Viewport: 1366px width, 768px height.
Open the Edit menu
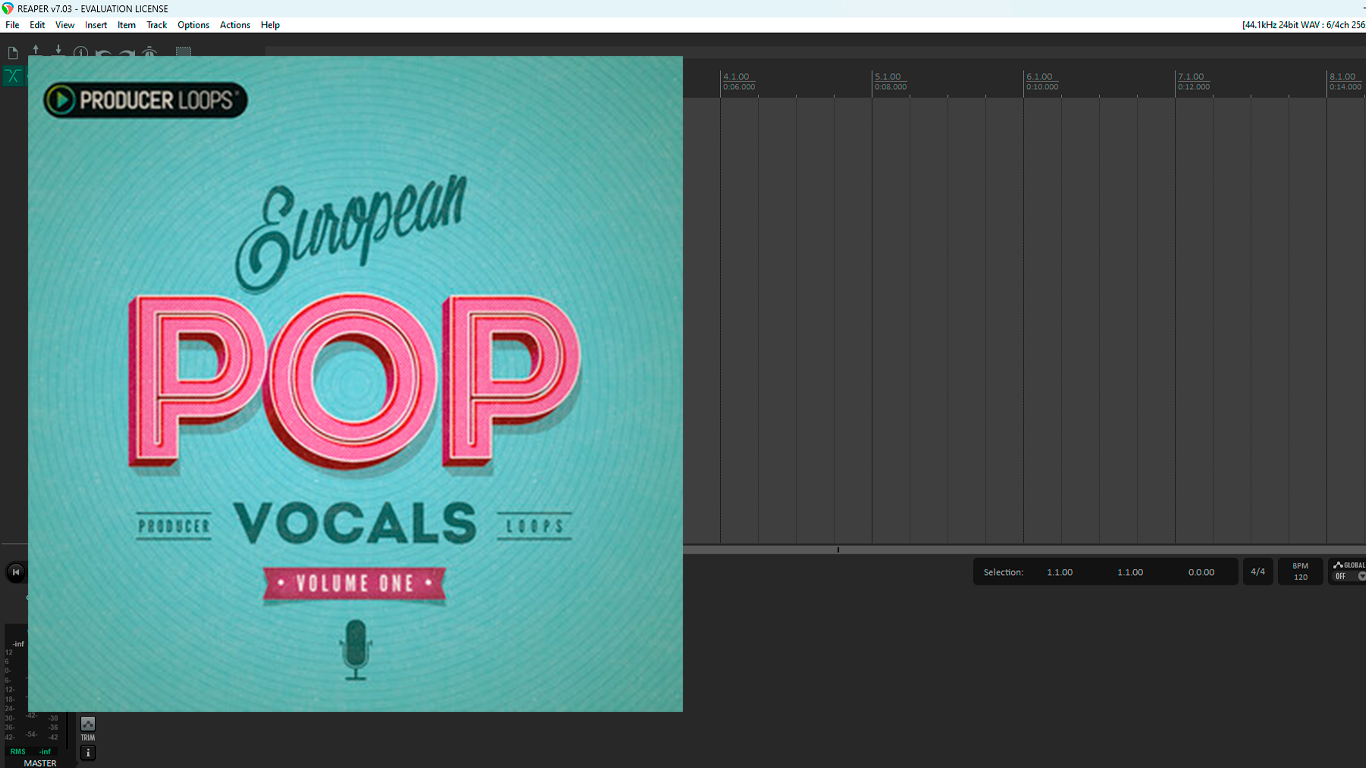click(x=37, y=25)
